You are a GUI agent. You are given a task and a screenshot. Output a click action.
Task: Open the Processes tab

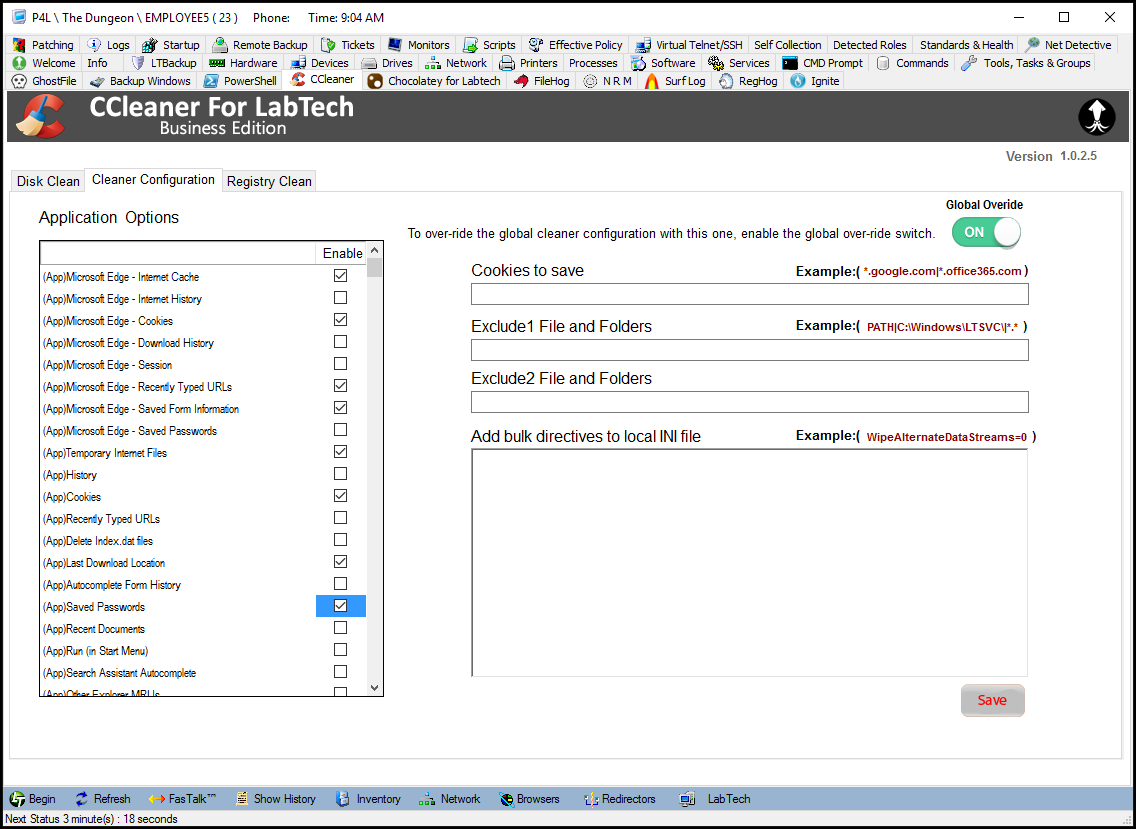tap(593, 63)
